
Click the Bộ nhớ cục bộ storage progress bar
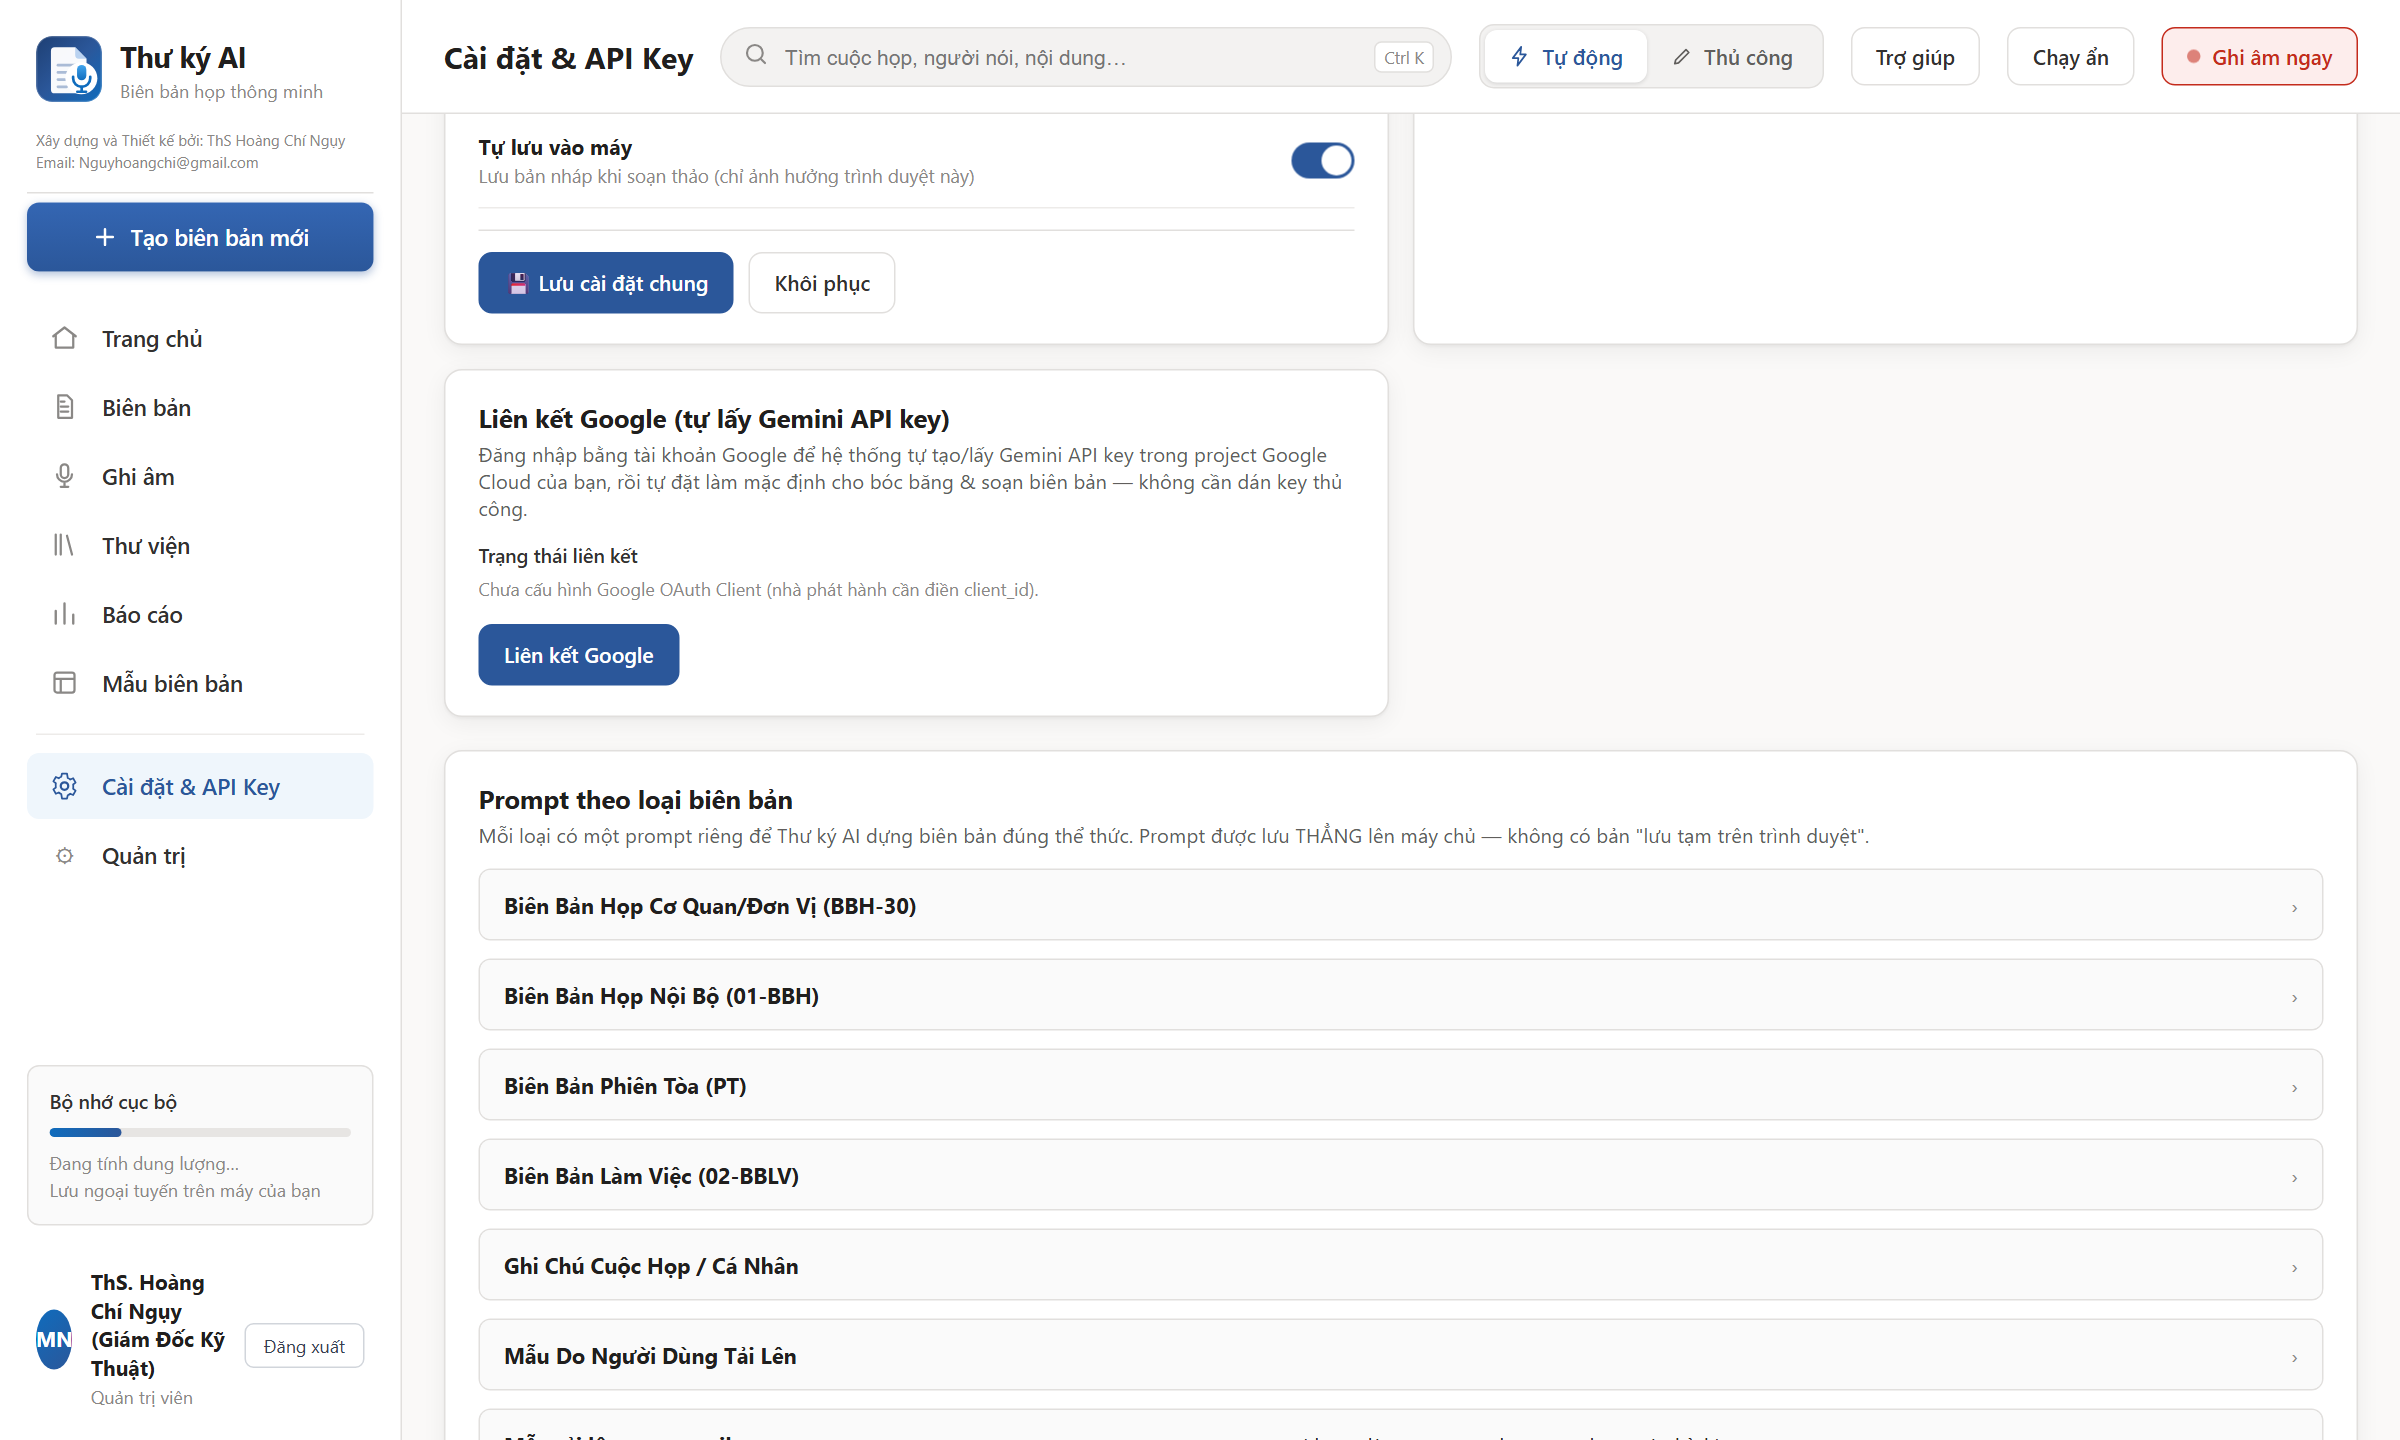click(200, 1133)
